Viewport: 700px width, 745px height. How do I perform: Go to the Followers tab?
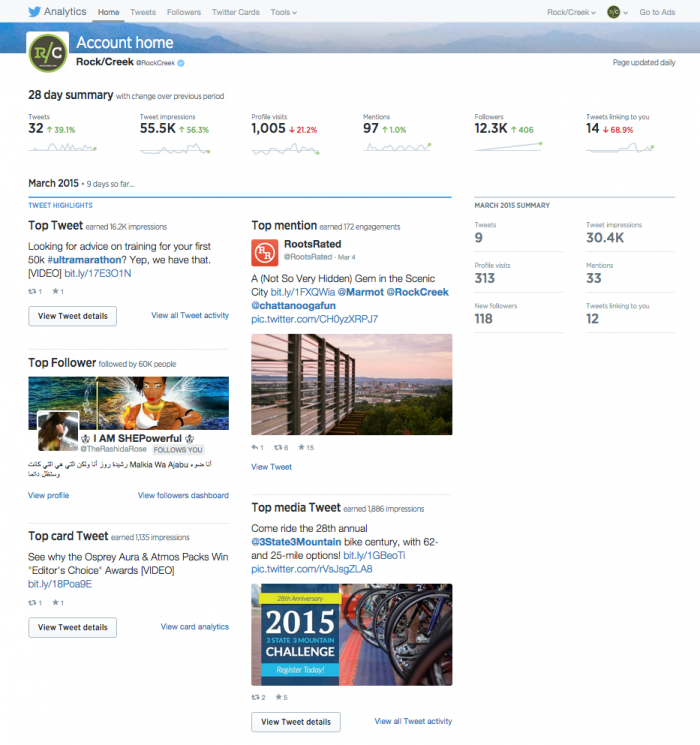(x=184, y=12)
